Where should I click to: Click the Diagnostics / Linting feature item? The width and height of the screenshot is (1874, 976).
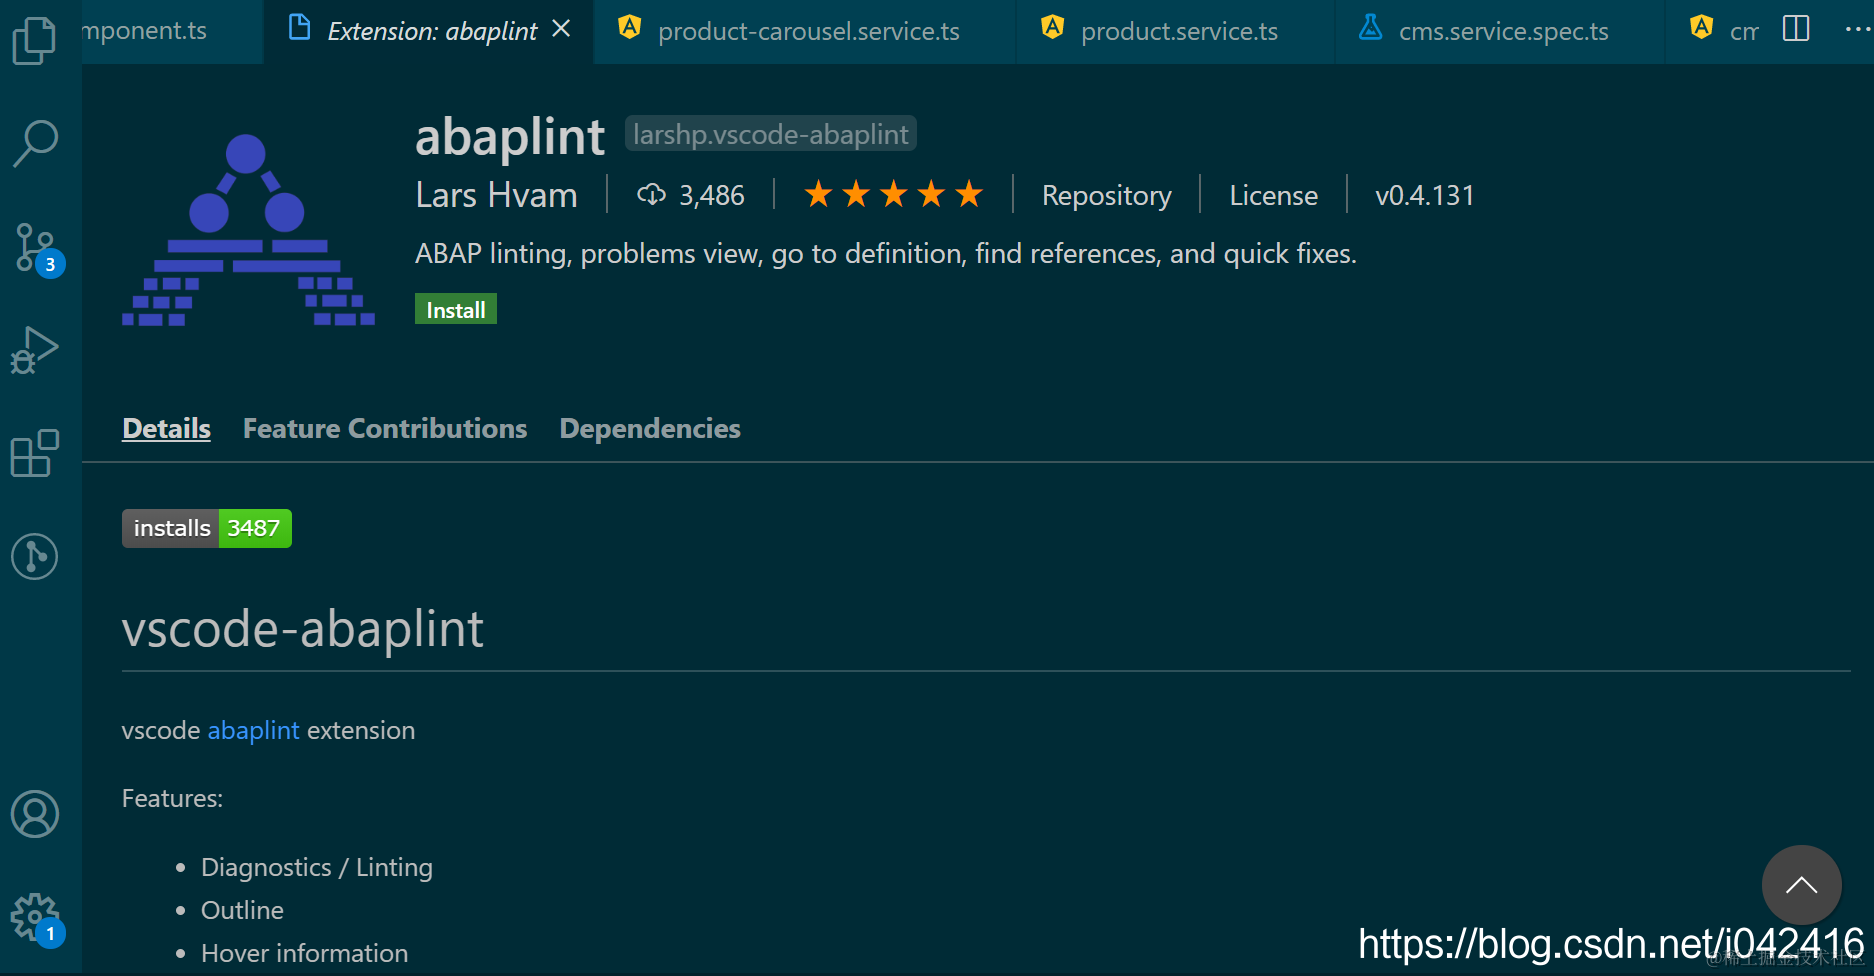(x=317, y=867)
